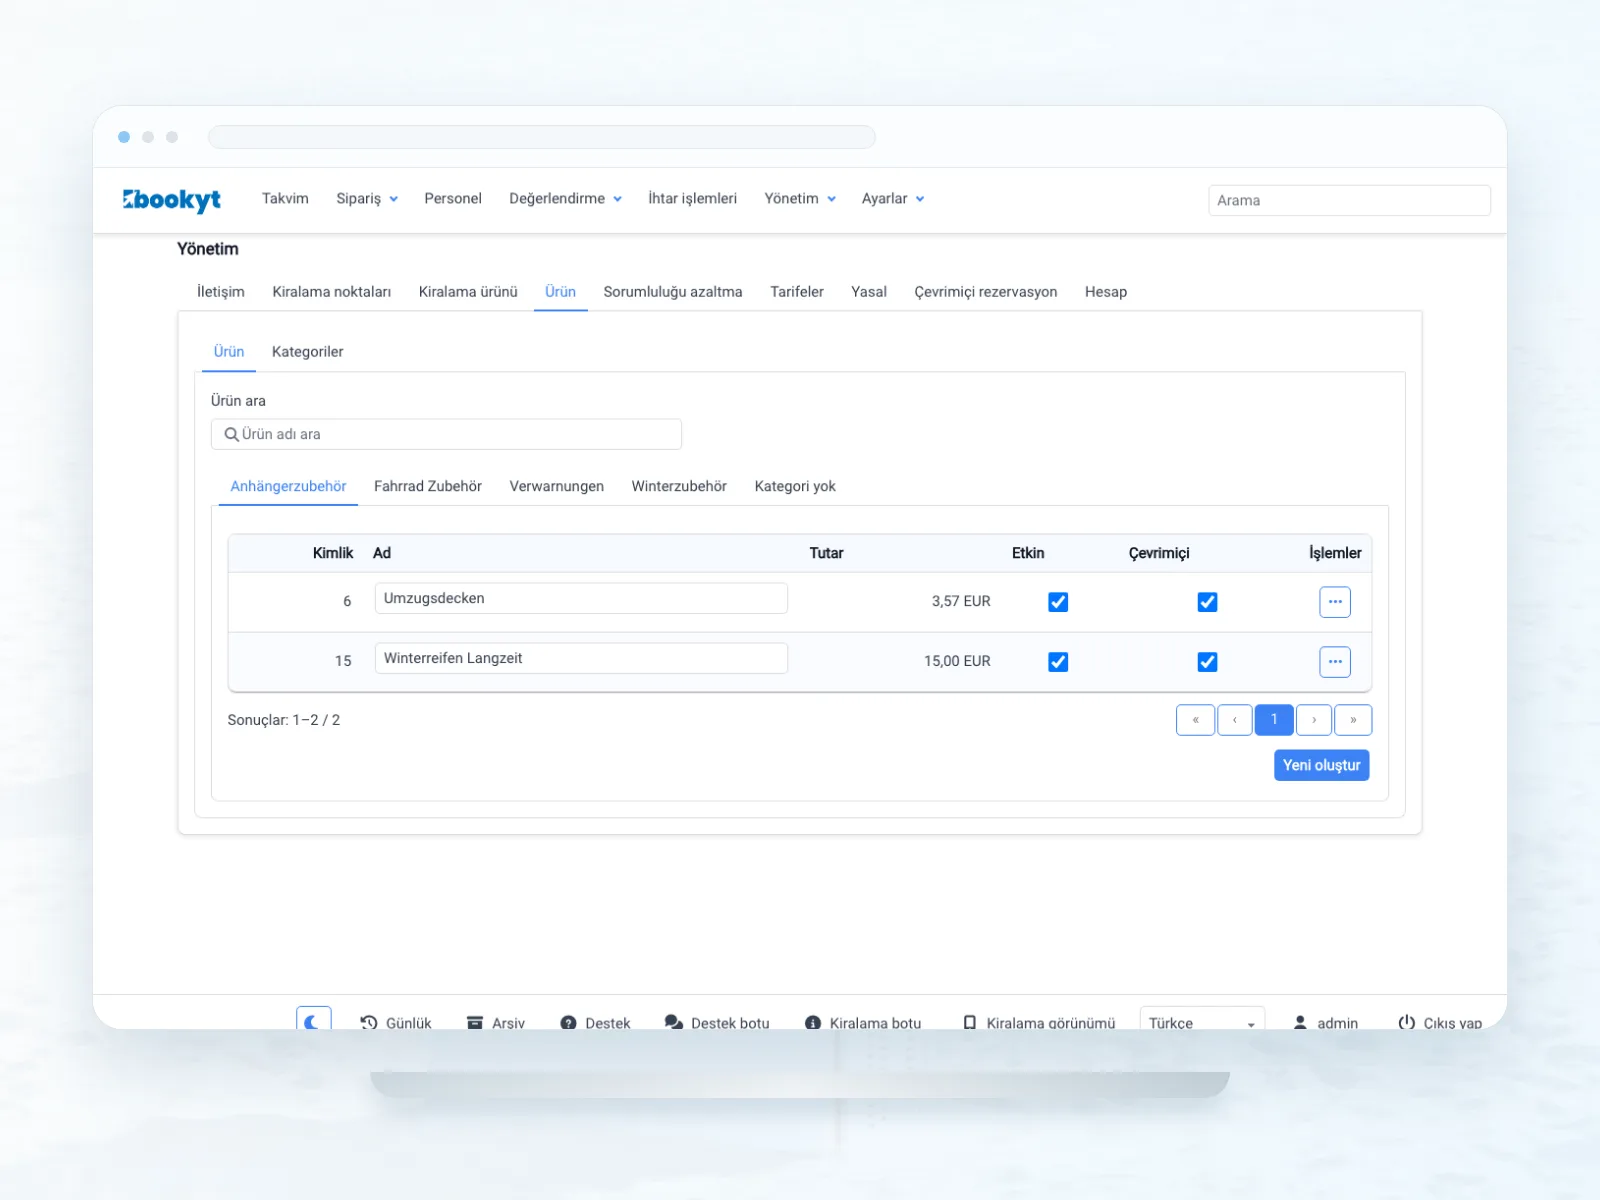Edit the Umzugsdecken name field

point(581,598)
